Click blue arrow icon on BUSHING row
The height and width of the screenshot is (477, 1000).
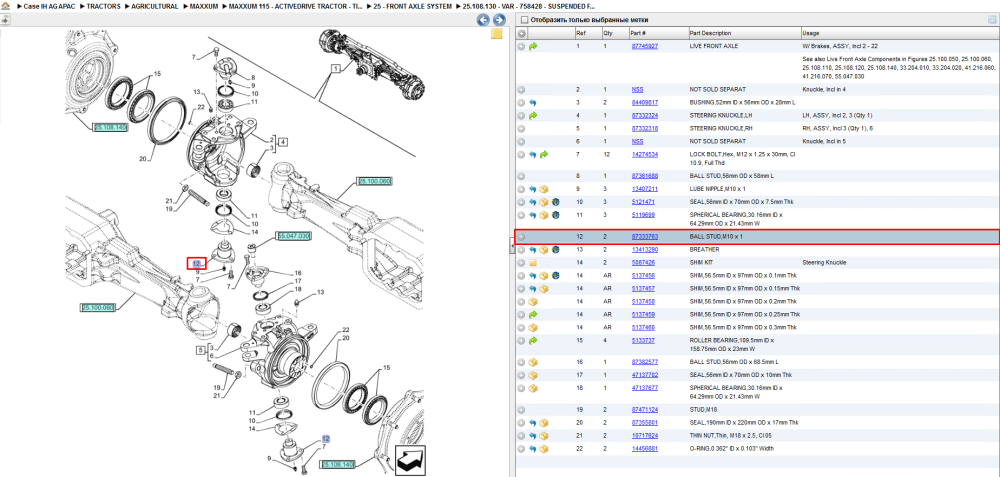click(533, 102)
